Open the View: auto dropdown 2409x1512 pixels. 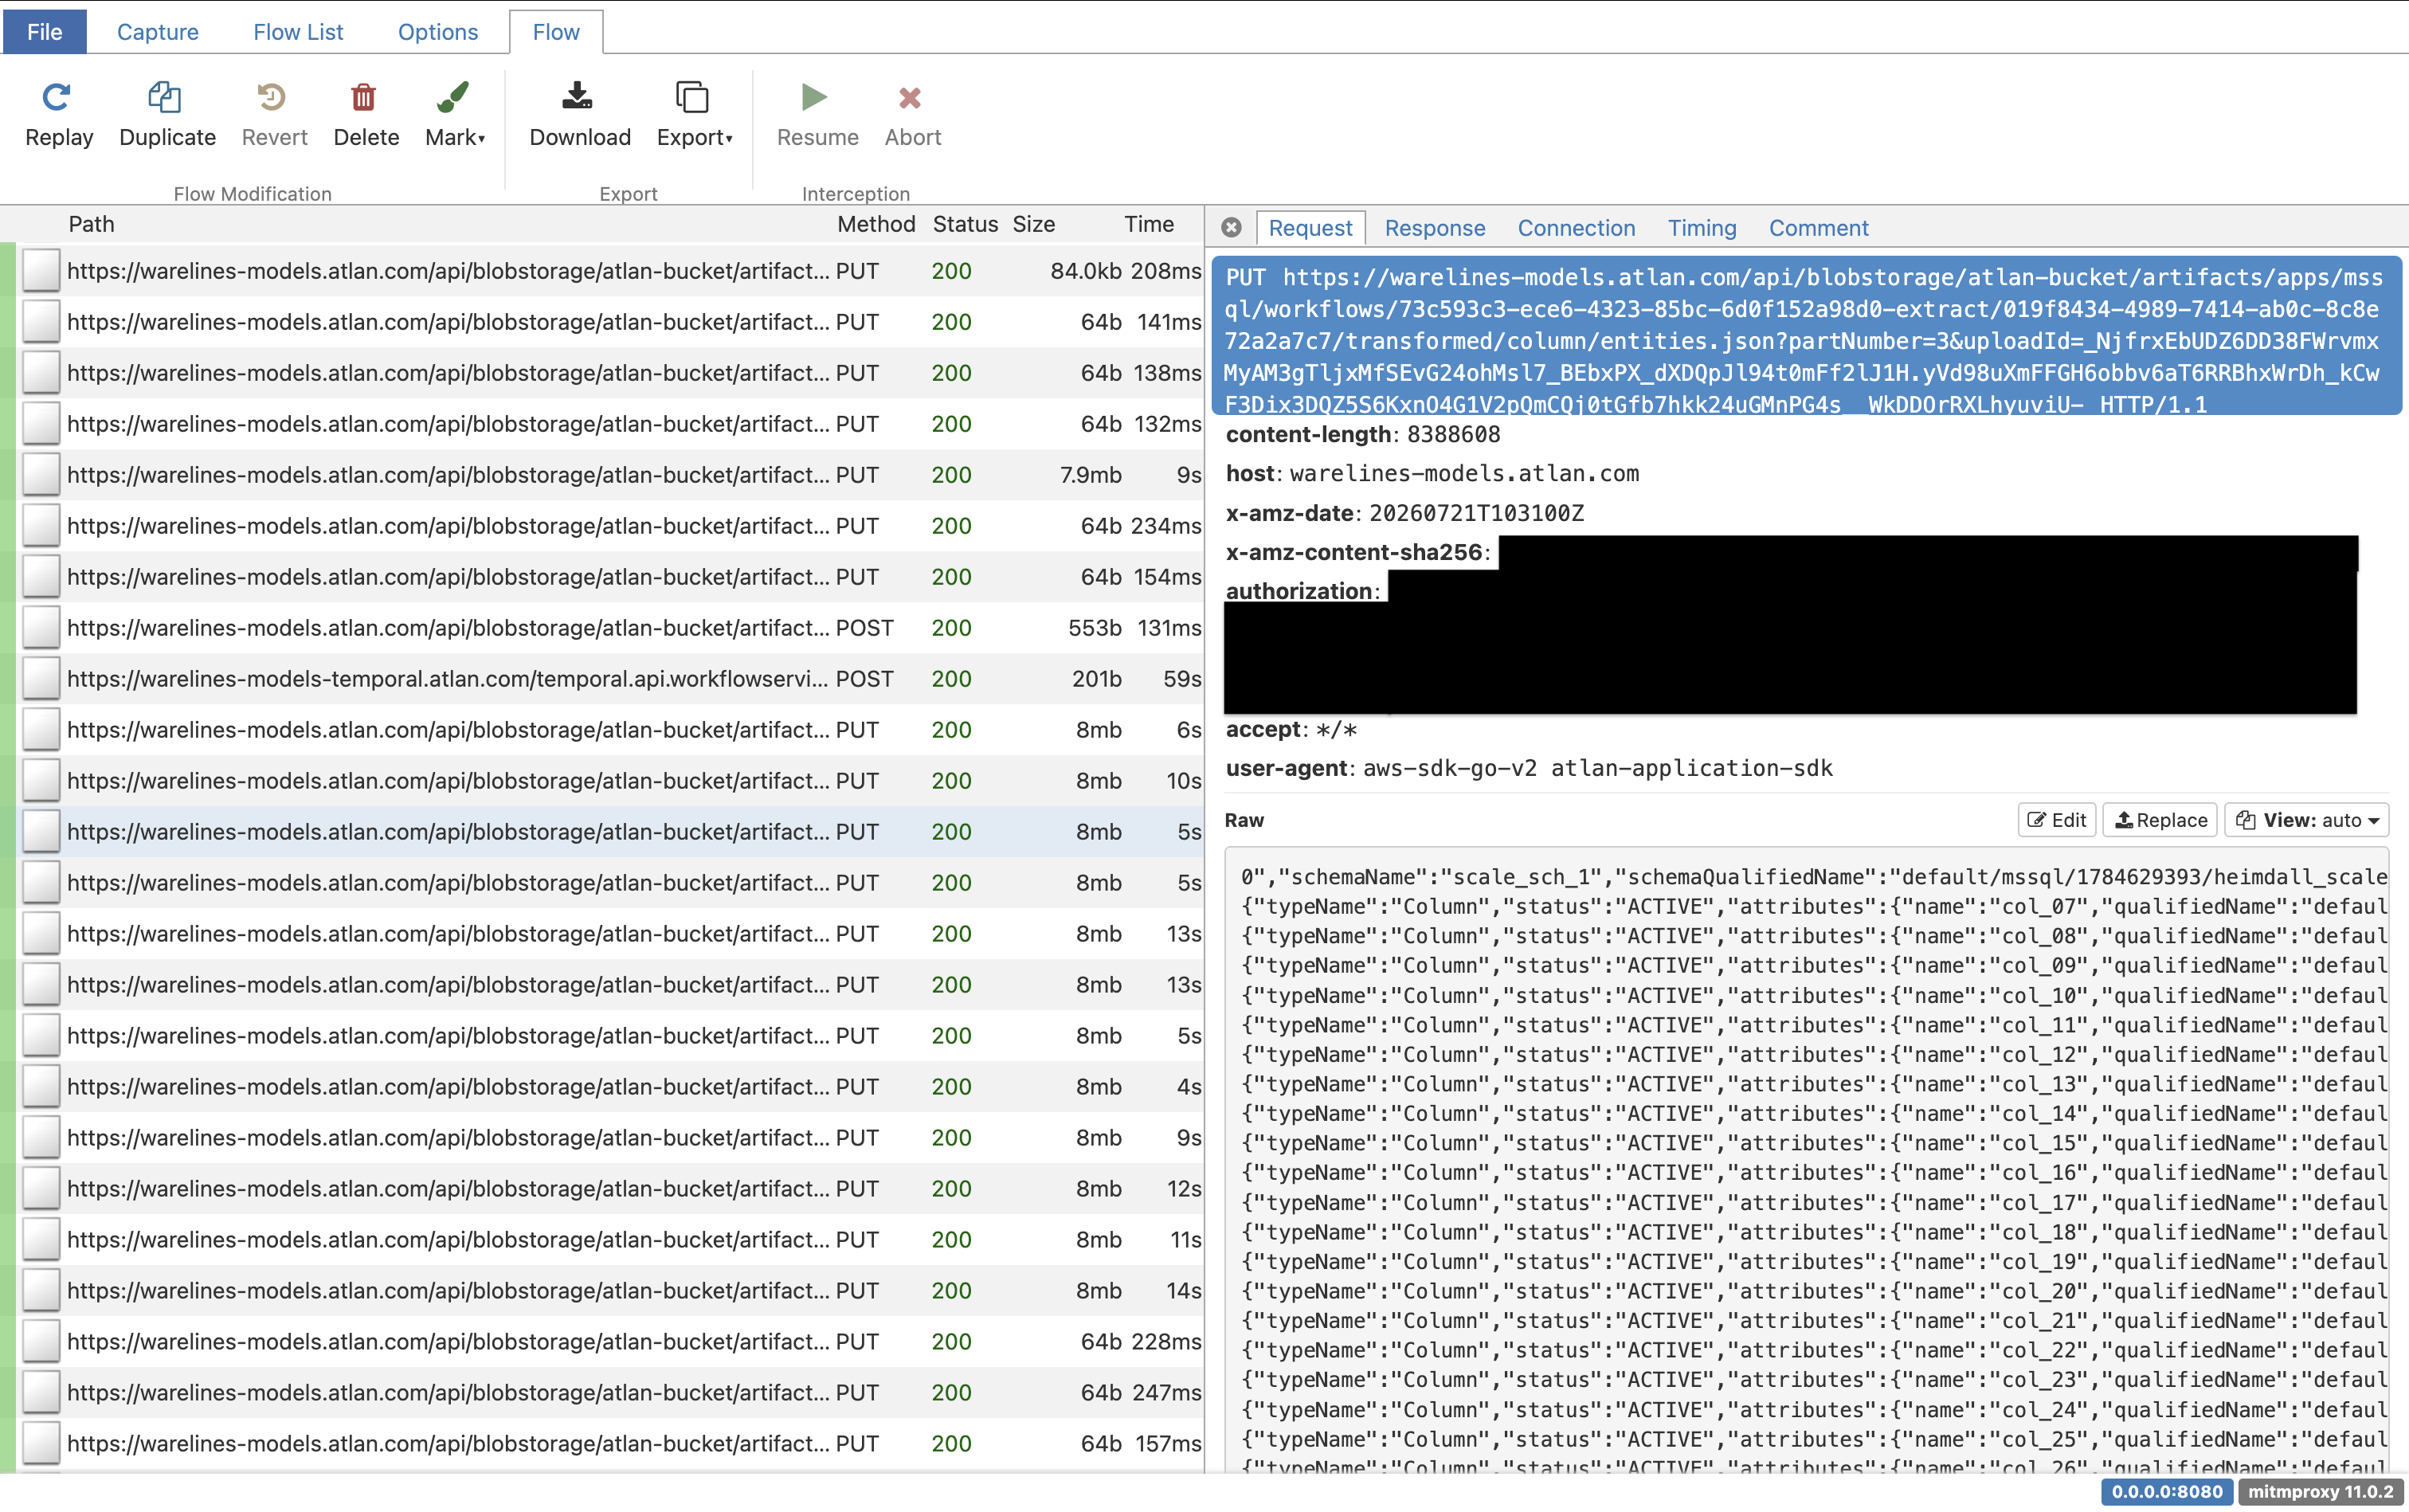pos(2307,820)
